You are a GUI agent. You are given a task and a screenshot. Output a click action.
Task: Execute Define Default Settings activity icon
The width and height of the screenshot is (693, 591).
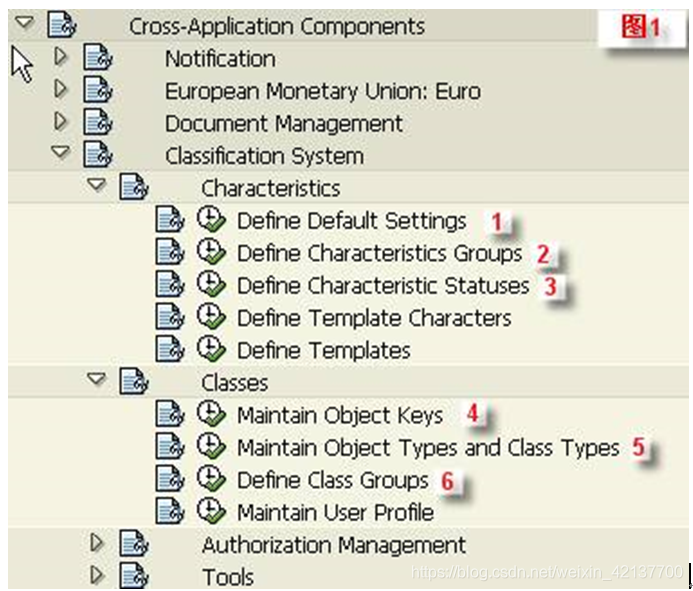[x=211, y=219]
